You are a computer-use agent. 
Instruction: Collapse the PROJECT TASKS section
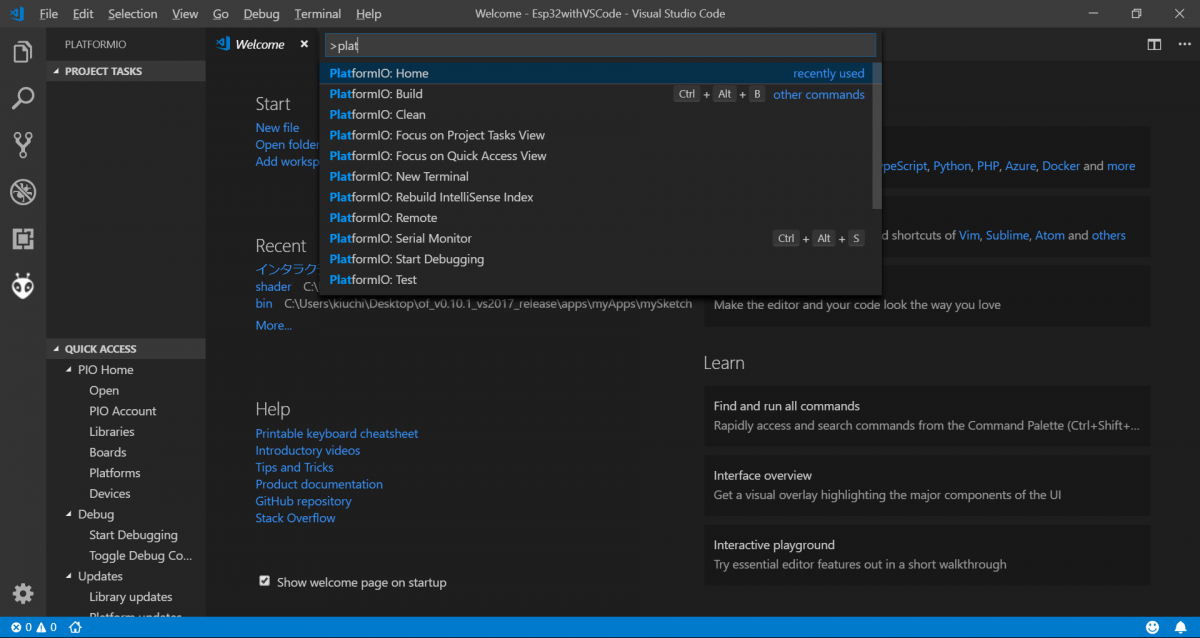[x=126, y=71]
